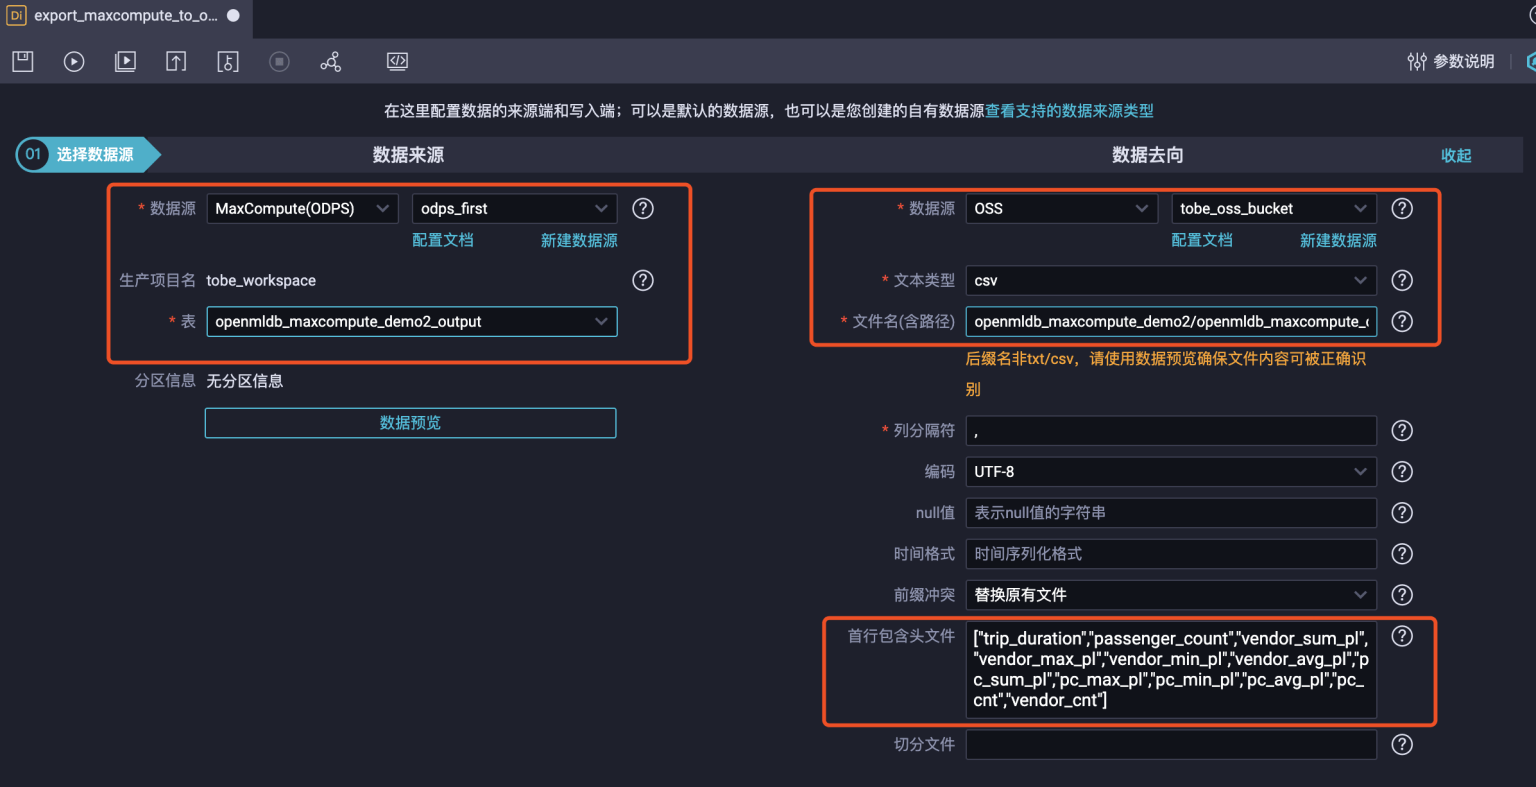
Task: Click the 列分隔符 input field
Action: 1171,430
